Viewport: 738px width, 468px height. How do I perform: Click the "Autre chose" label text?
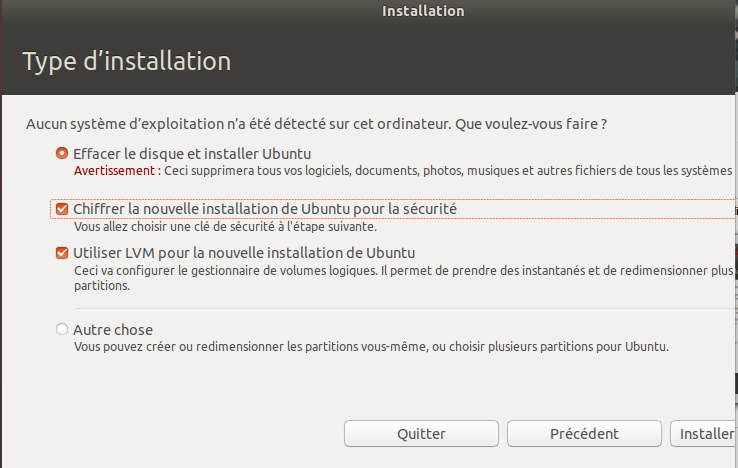tap(113, 329)
